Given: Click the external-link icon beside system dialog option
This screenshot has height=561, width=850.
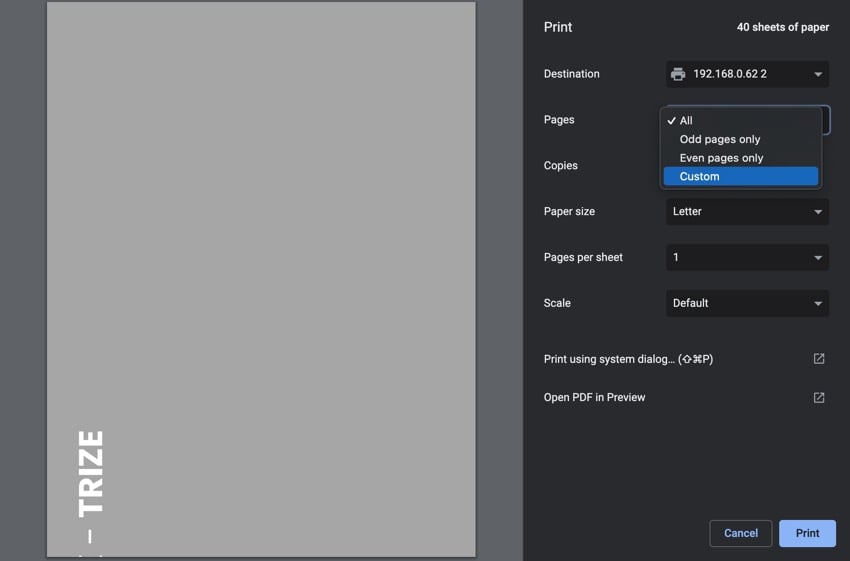Looking at the screenshot, I should tap(818, 359).
